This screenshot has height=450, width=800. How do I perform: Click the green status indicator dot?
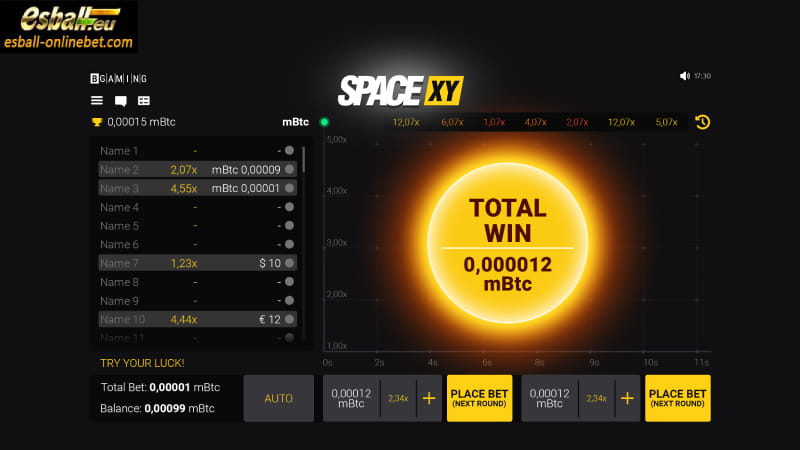[324, 122]
